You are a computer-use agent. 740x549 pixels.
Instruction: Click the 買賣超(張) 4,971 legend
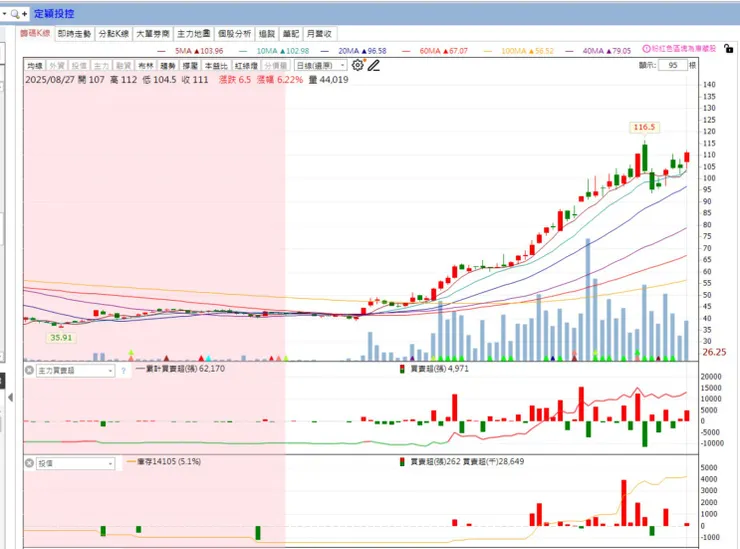[435, 368]
